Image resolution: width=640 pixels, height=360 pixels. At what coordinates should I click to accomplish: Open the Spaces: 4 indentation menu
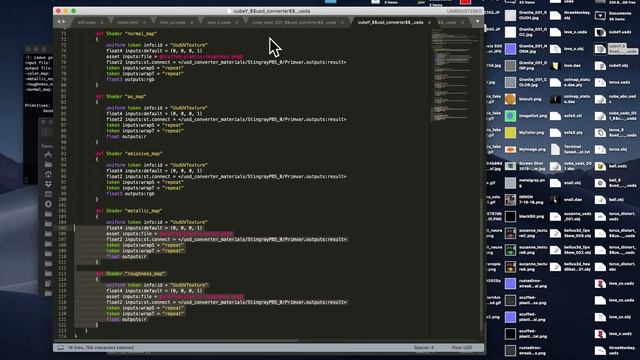tap(424, 348)
